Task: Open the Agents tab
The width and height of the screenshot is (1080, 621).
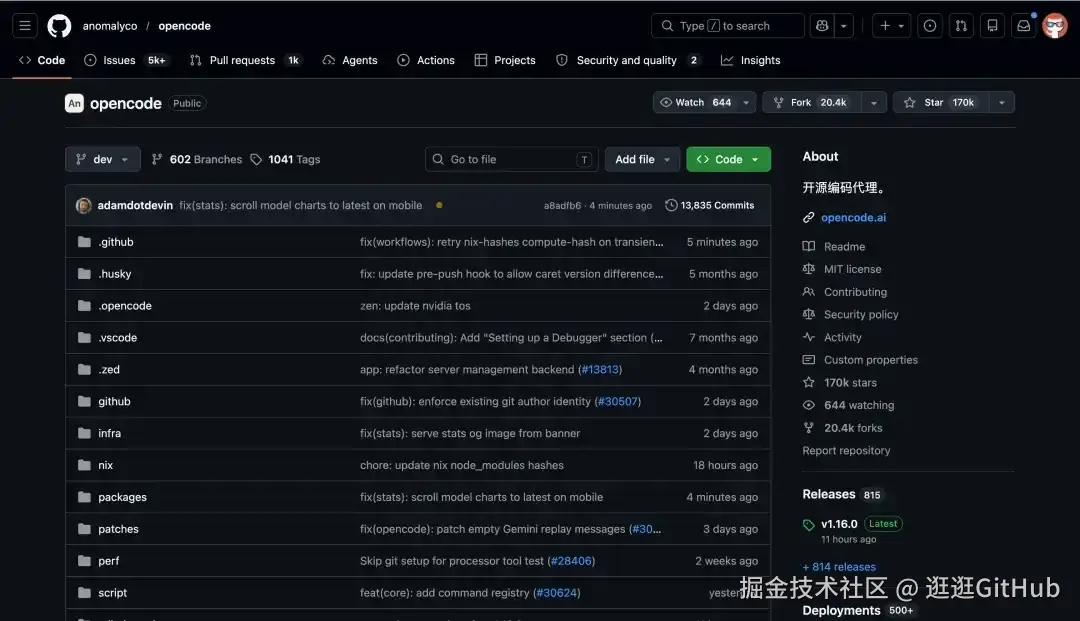Action: point(350,60)
